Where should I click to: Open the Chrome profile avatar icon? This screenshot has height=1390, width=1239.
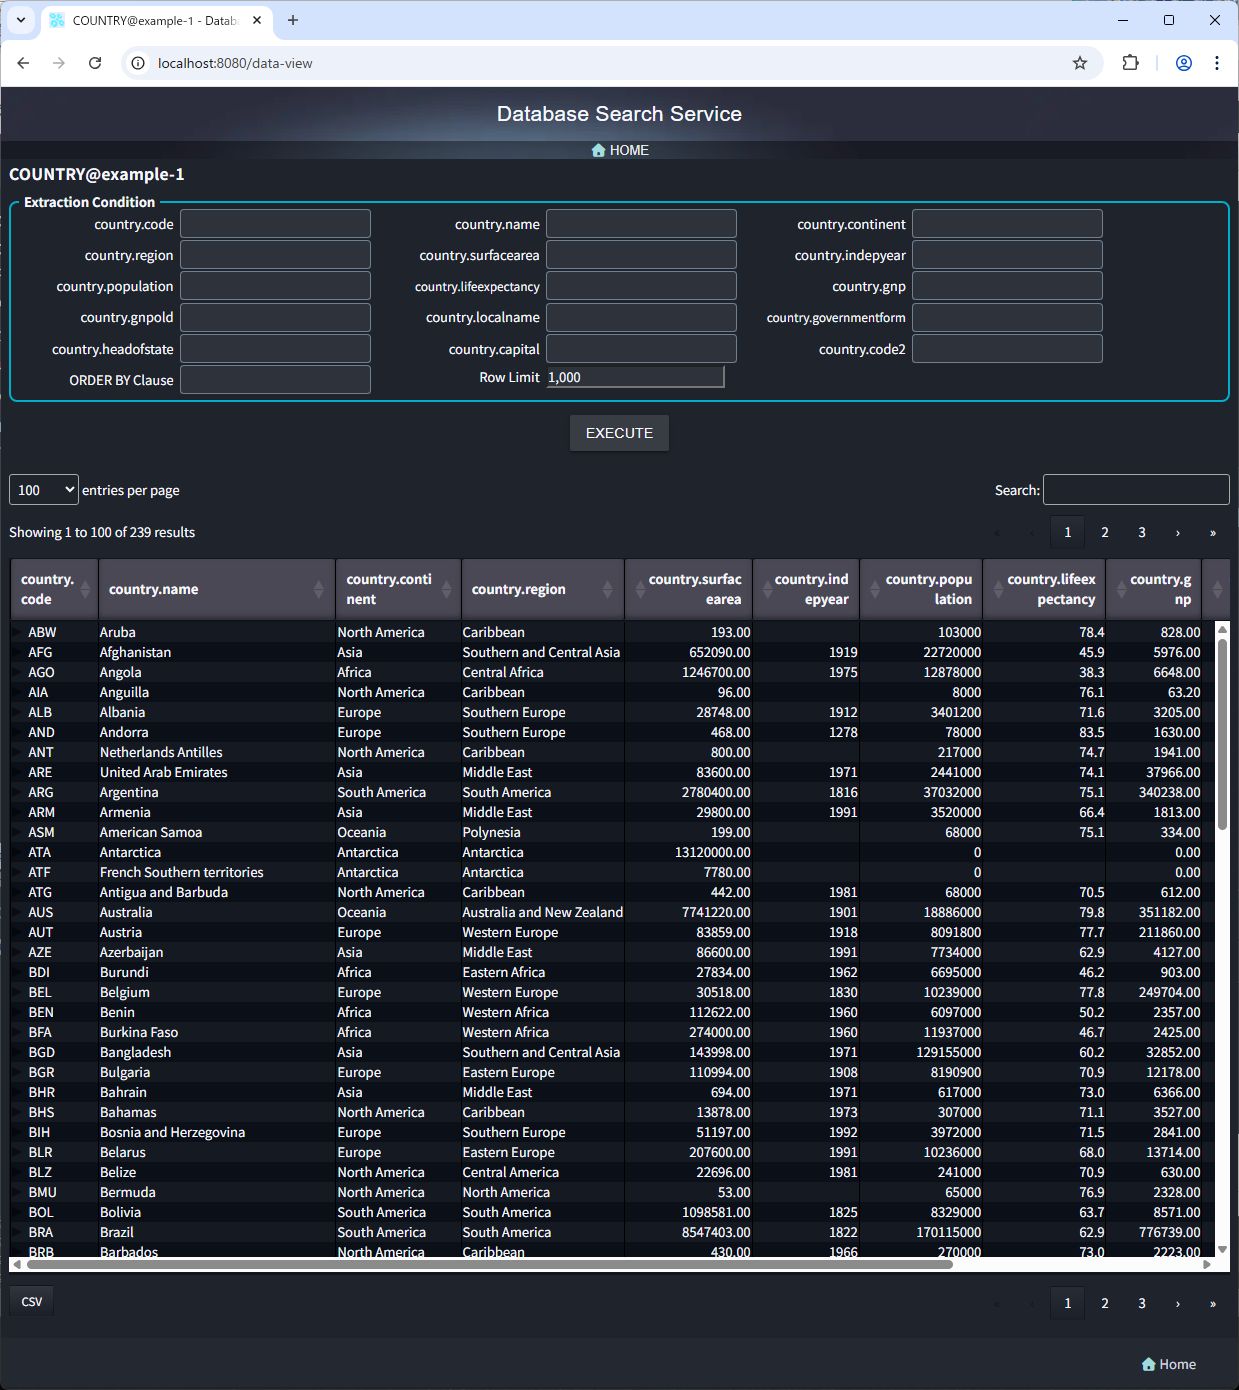(x=1183, y=63)
